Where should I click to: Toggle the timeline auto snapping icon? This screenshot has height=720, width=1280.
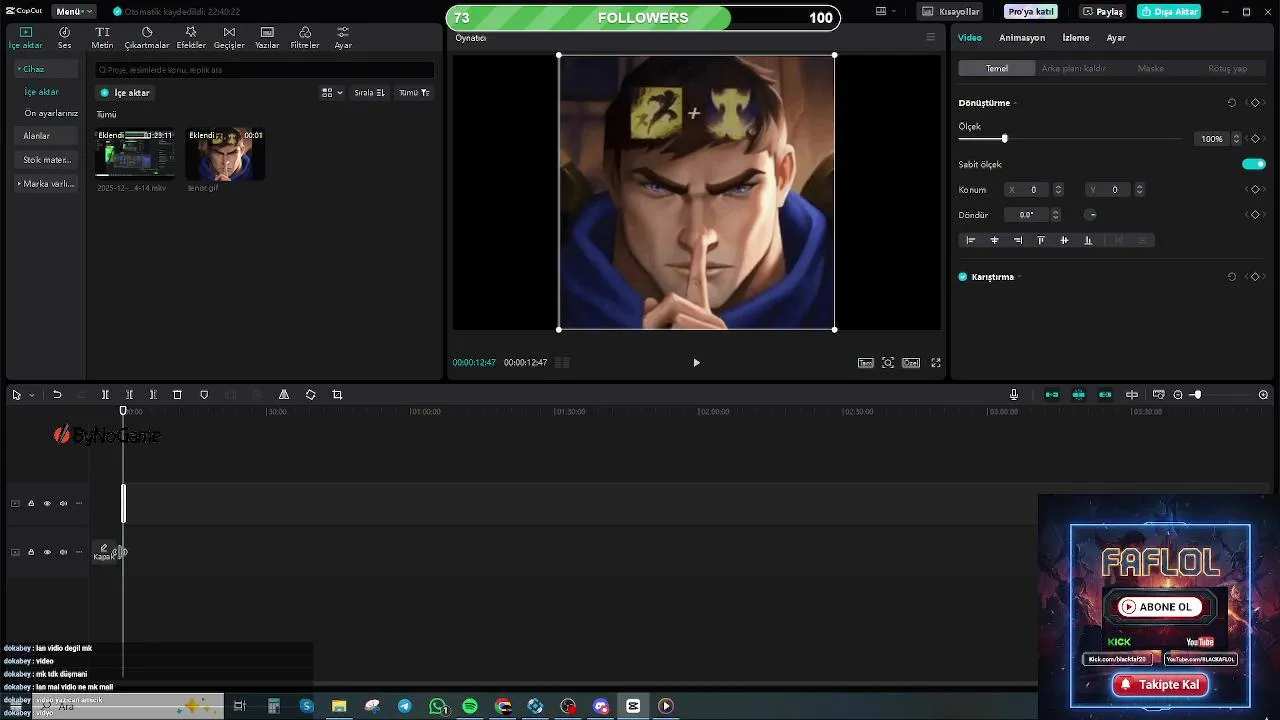click(1078, 395)
